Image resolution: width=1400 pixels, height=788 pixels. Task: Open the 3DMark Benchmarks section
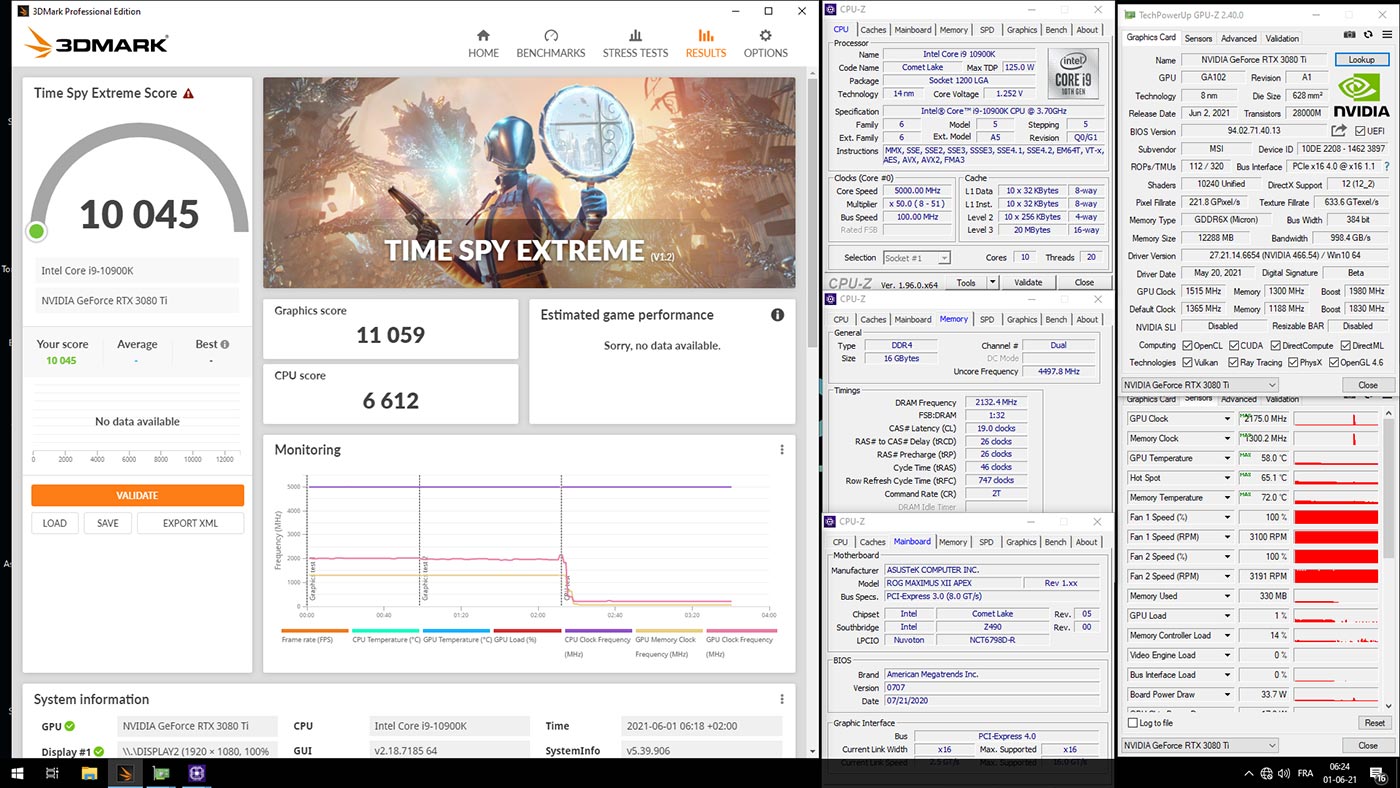(x=550, y=43)
